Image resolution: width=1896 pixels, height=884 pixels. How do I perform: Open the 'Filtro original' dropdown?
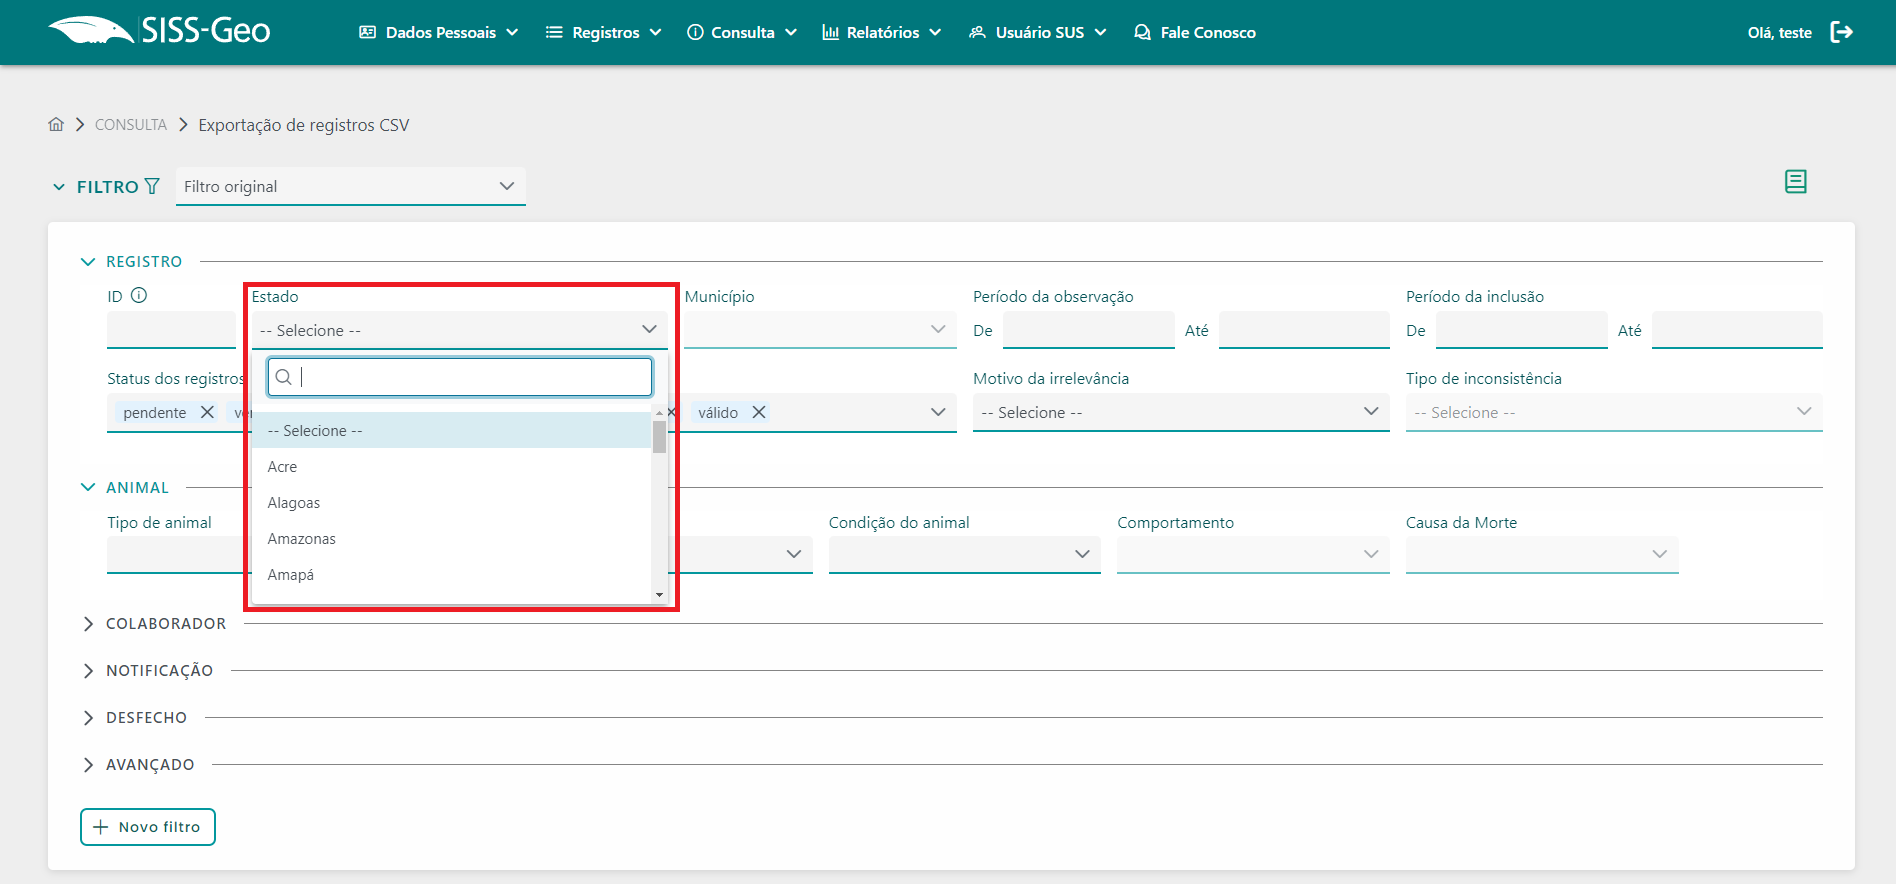[x=350, y=187]
